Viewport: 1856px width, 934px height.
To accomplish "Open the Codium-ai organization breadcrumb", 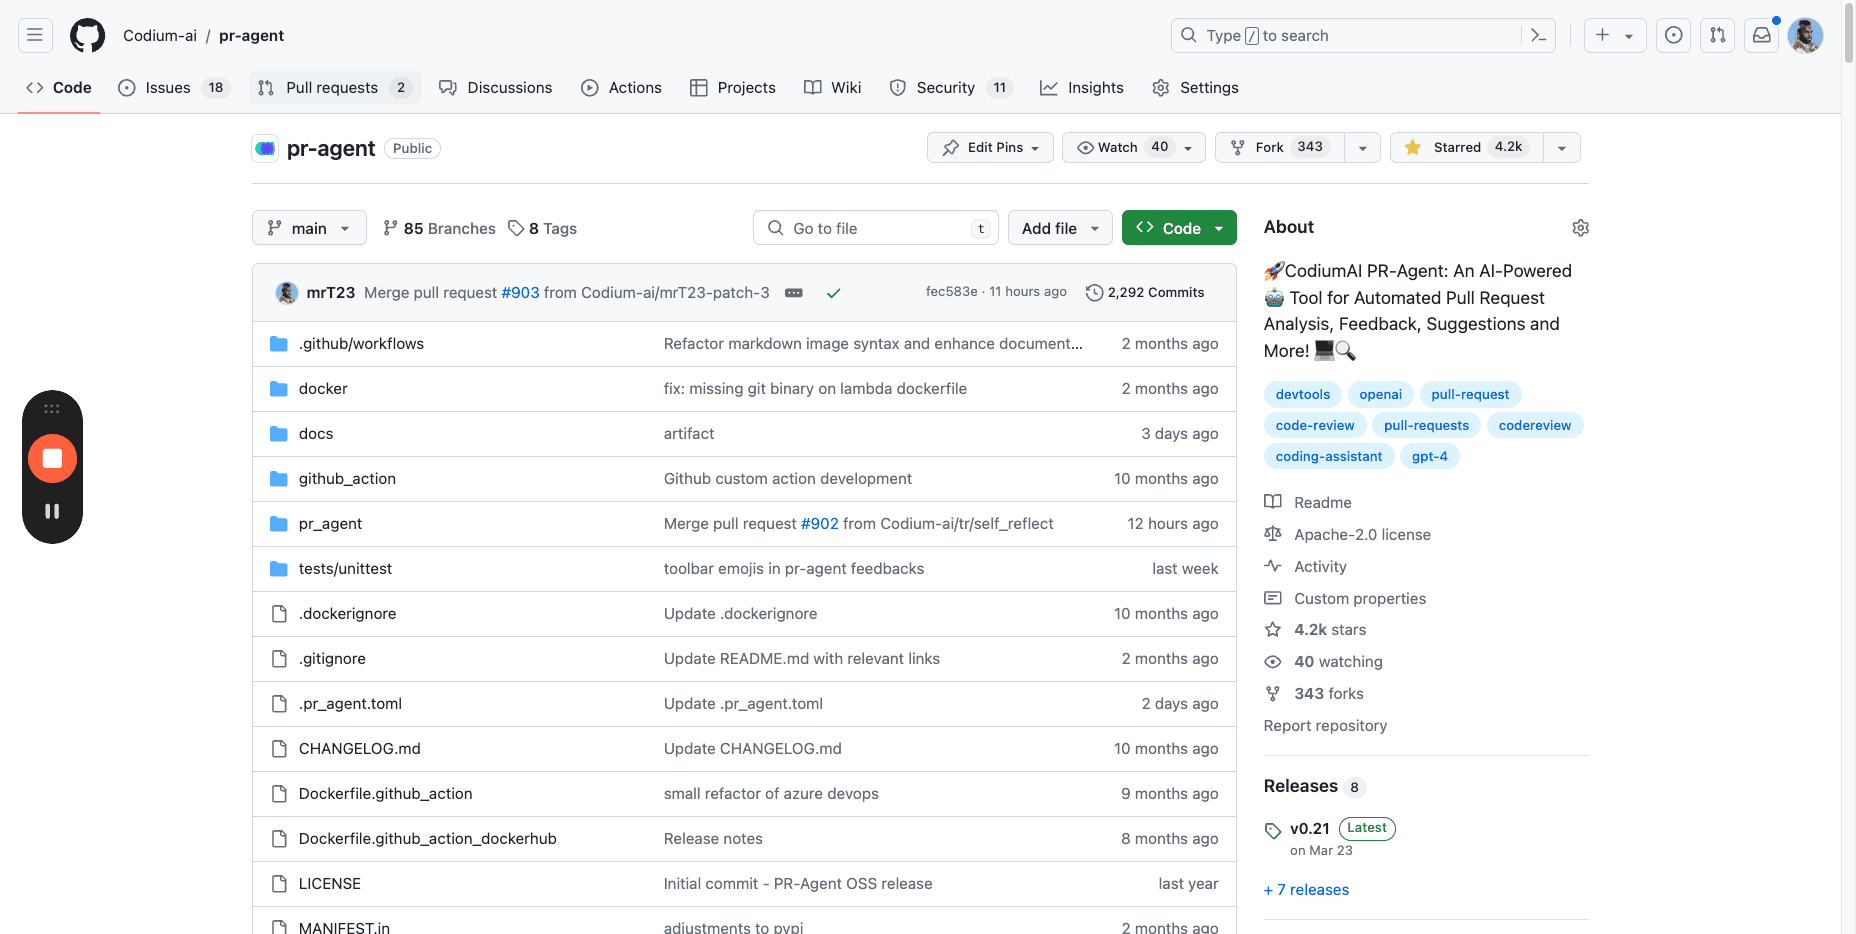I will tap(160, 35).
